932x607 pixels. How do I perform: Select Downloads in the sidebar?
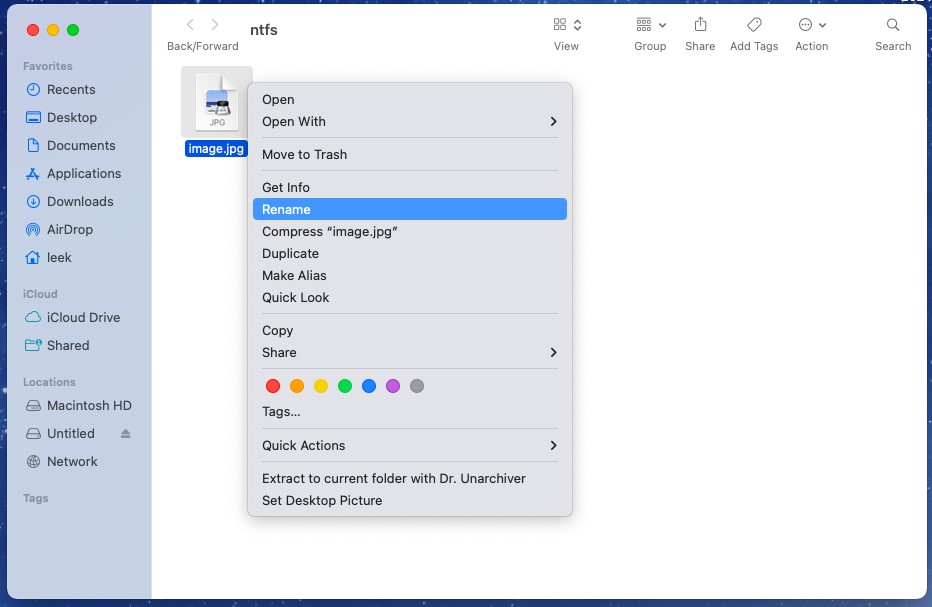80,202
